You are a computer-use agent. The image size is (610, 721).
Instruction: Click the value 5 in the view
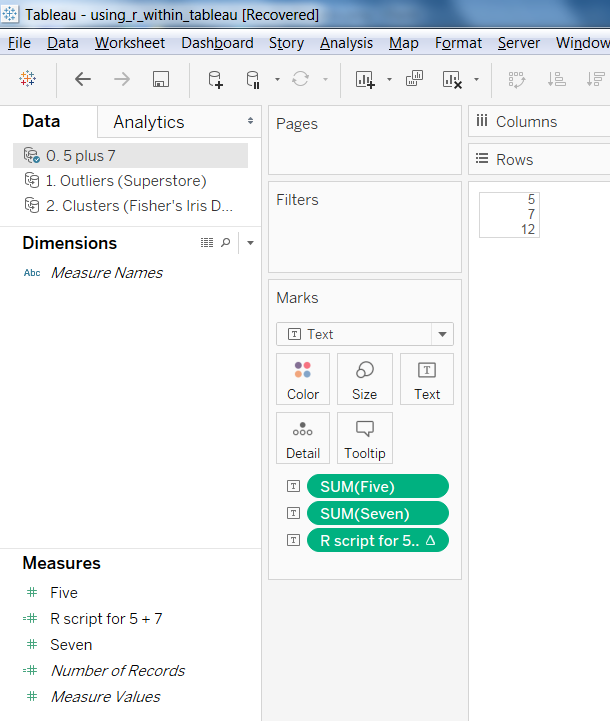[x=531, y=199]
